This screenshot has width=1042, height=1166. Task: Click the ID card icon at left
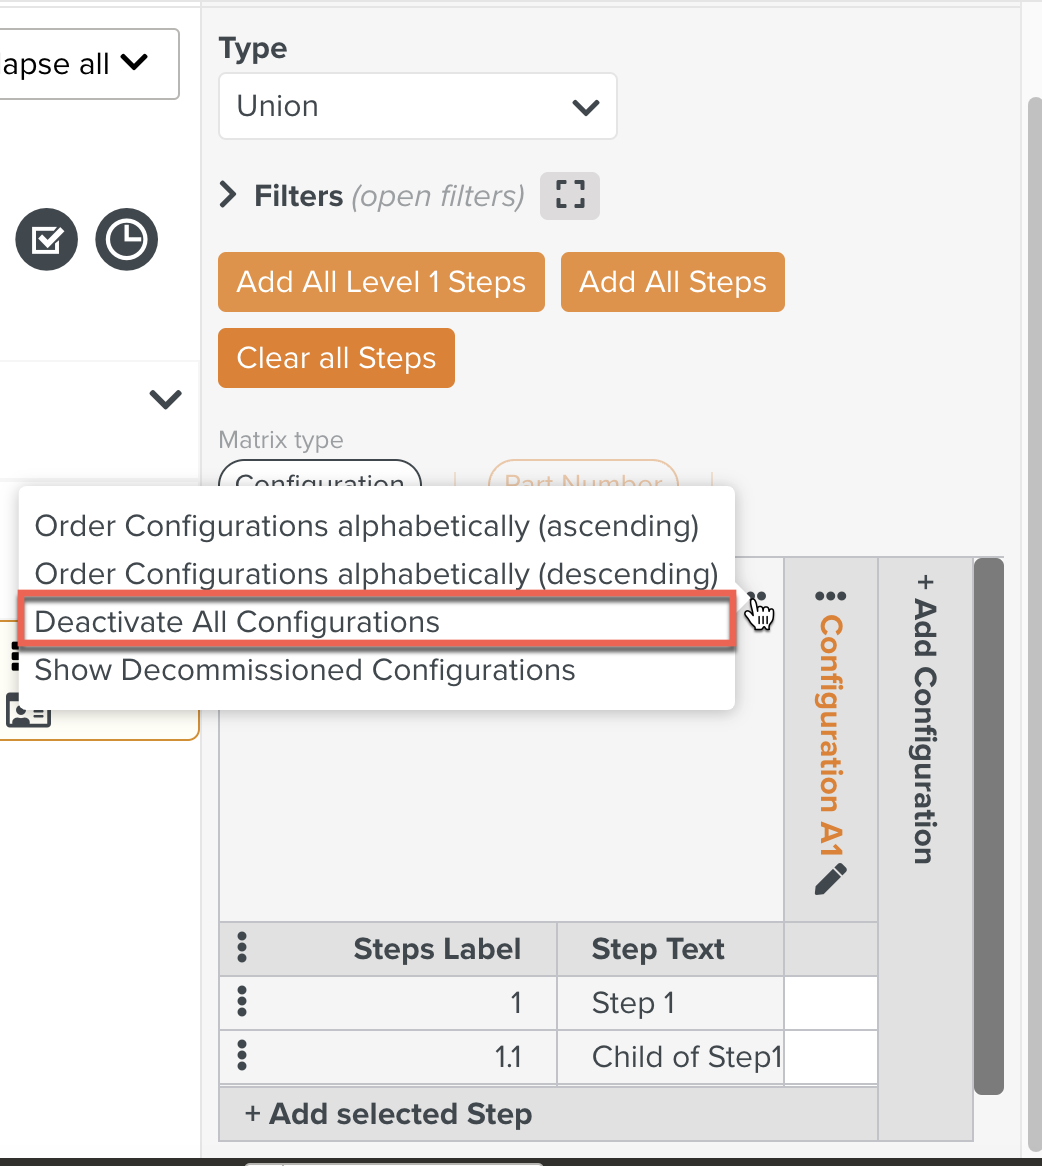(x=28, y=709)
